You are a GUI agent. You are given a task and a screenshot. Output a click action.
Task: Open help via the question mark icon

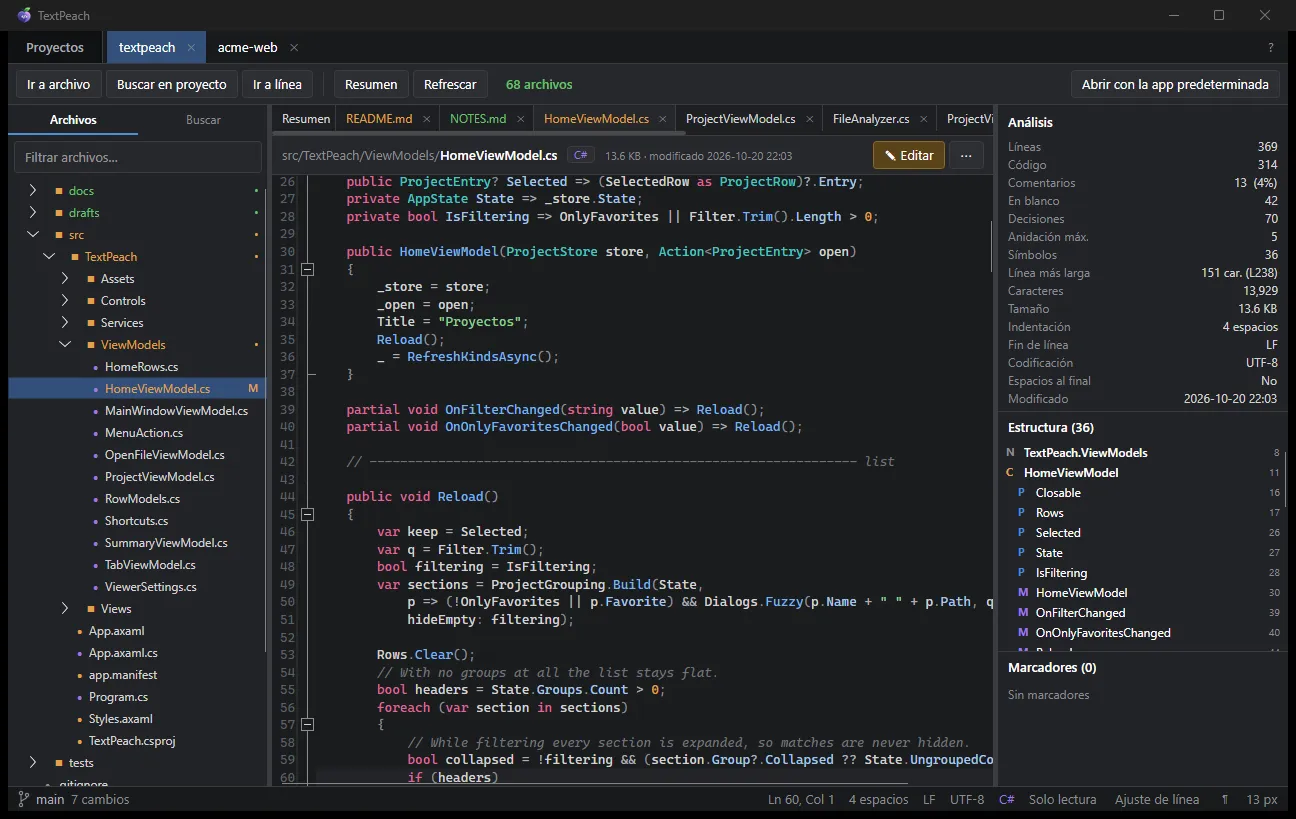tap(1271, 47)
